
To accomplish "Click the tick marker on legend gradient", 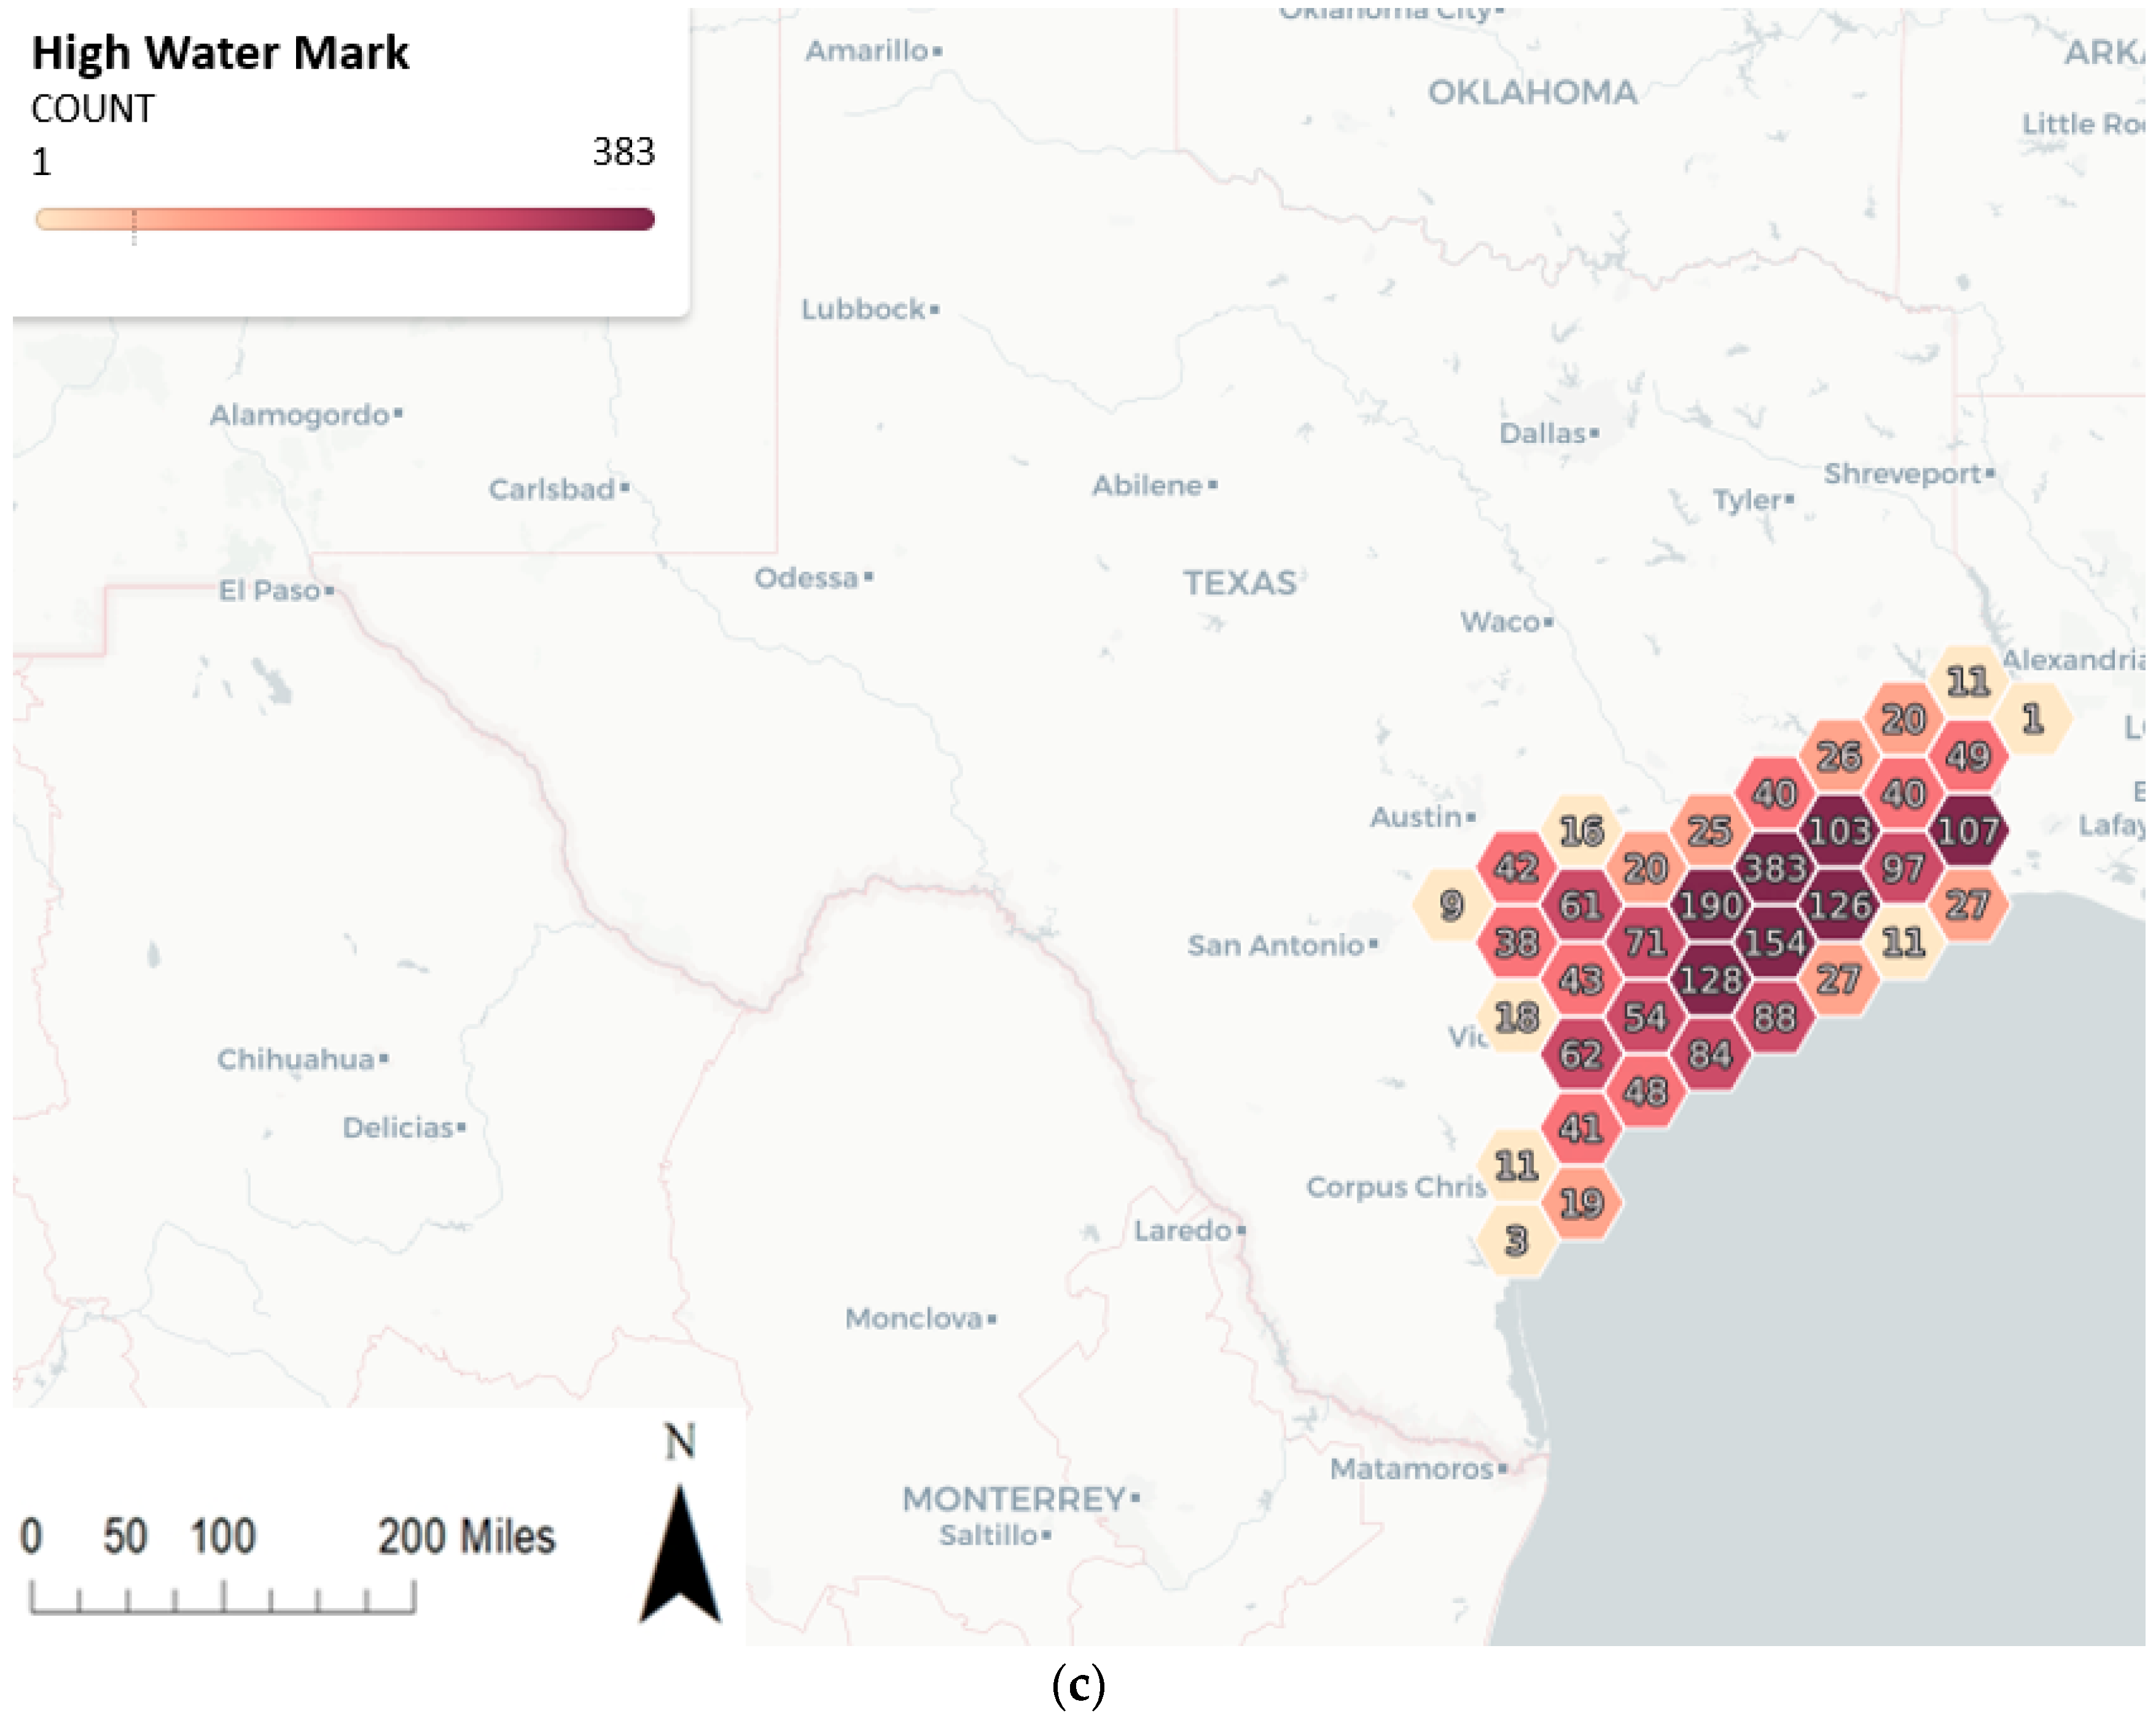I will 134,226.
